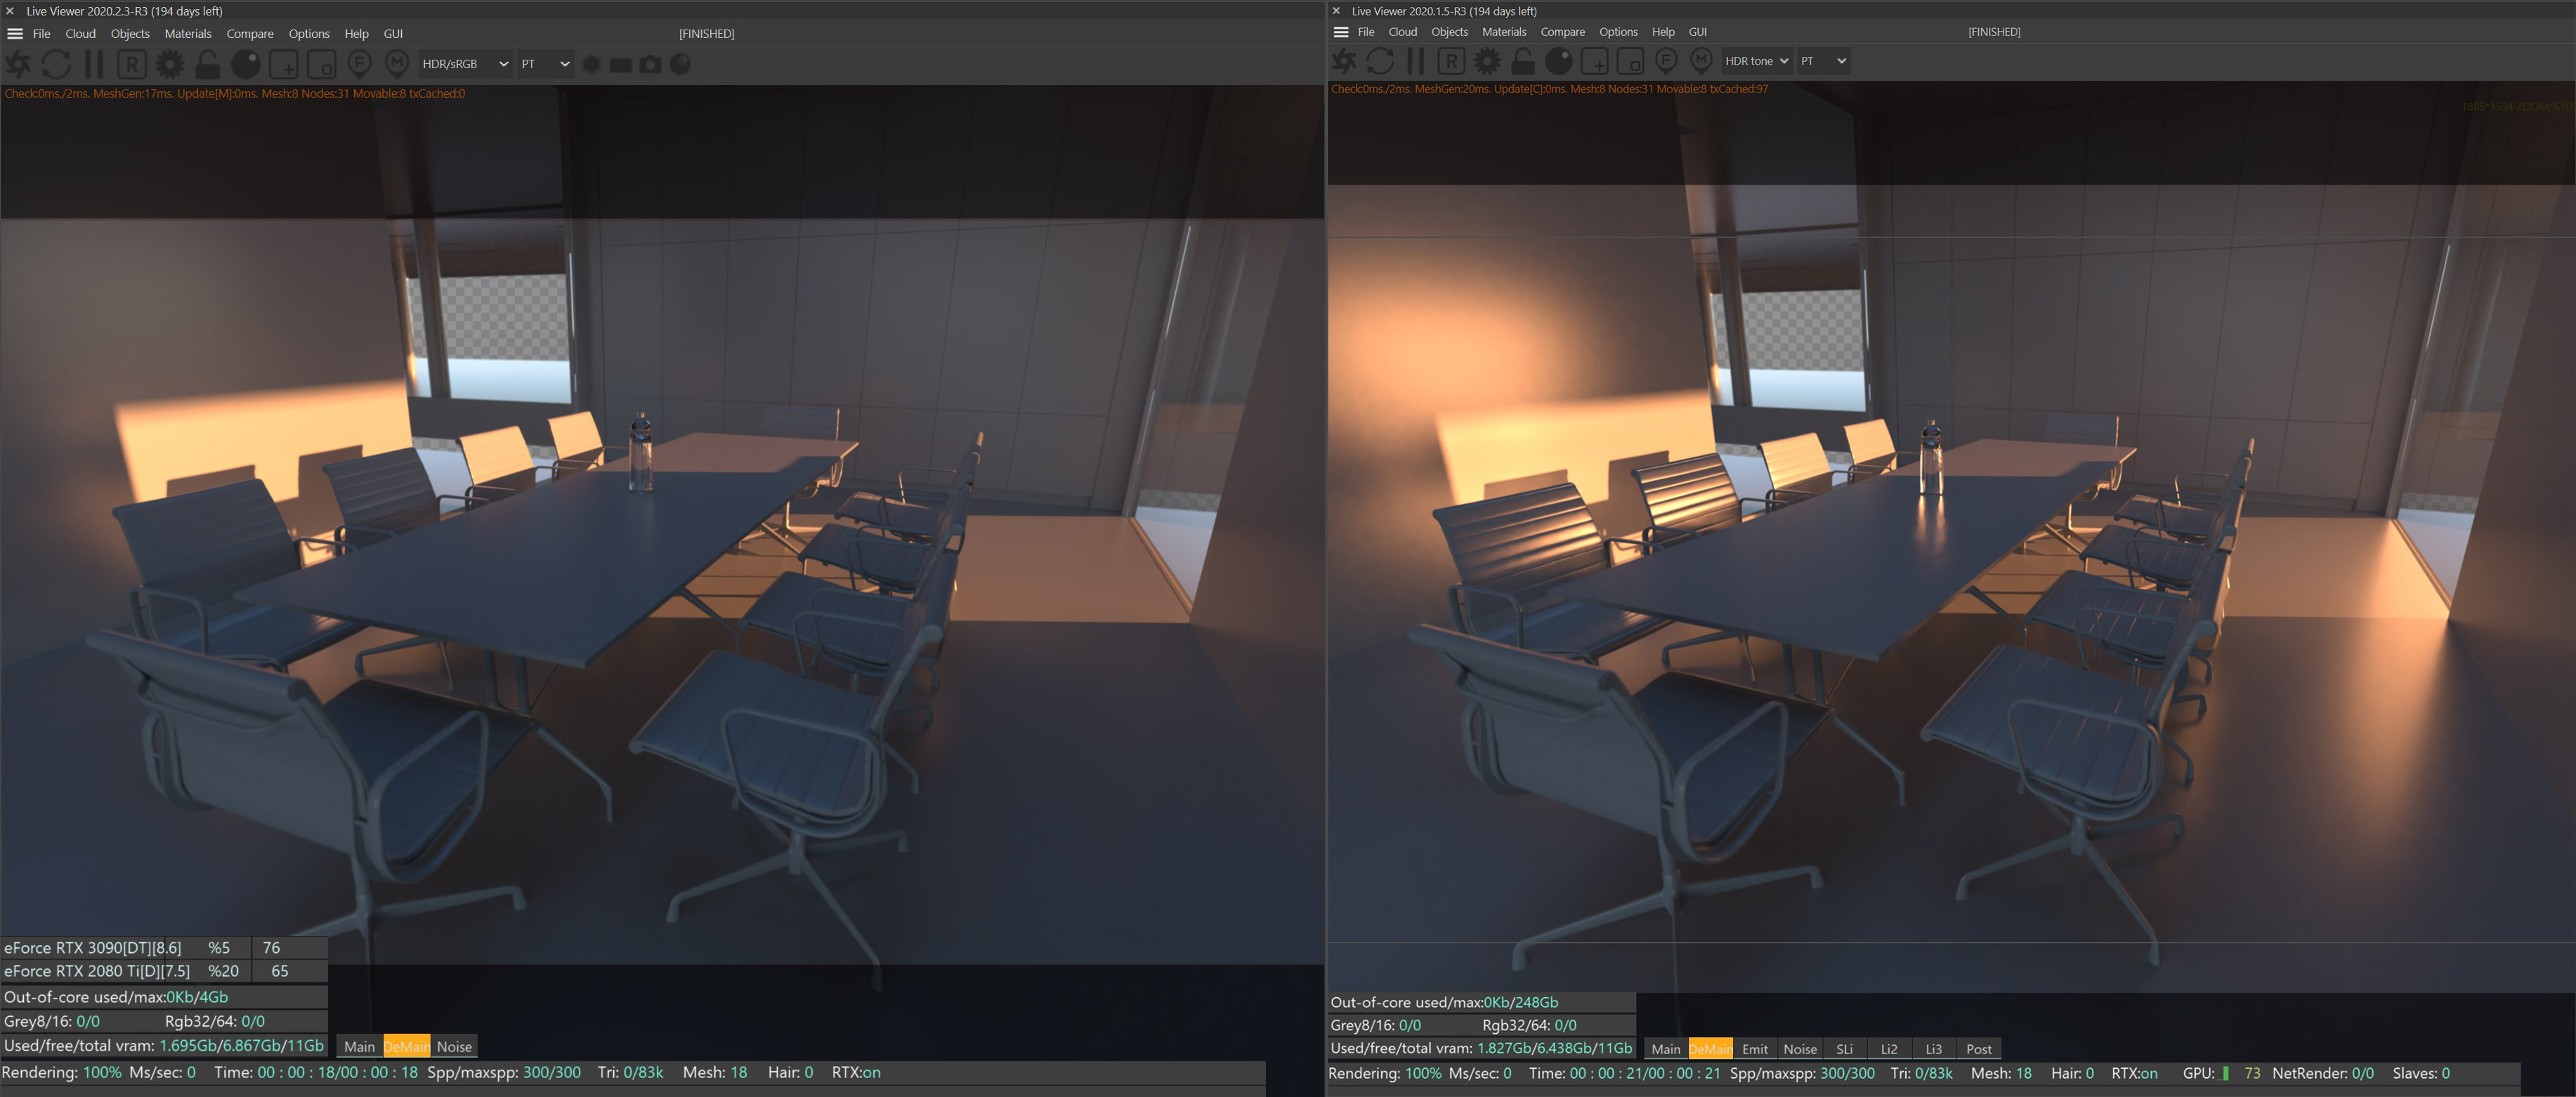The height and width of the screenshot is (1097, 2576).
Task: Toggle lock resolution padlock in left viewer
Action: [x=208, y=65]
